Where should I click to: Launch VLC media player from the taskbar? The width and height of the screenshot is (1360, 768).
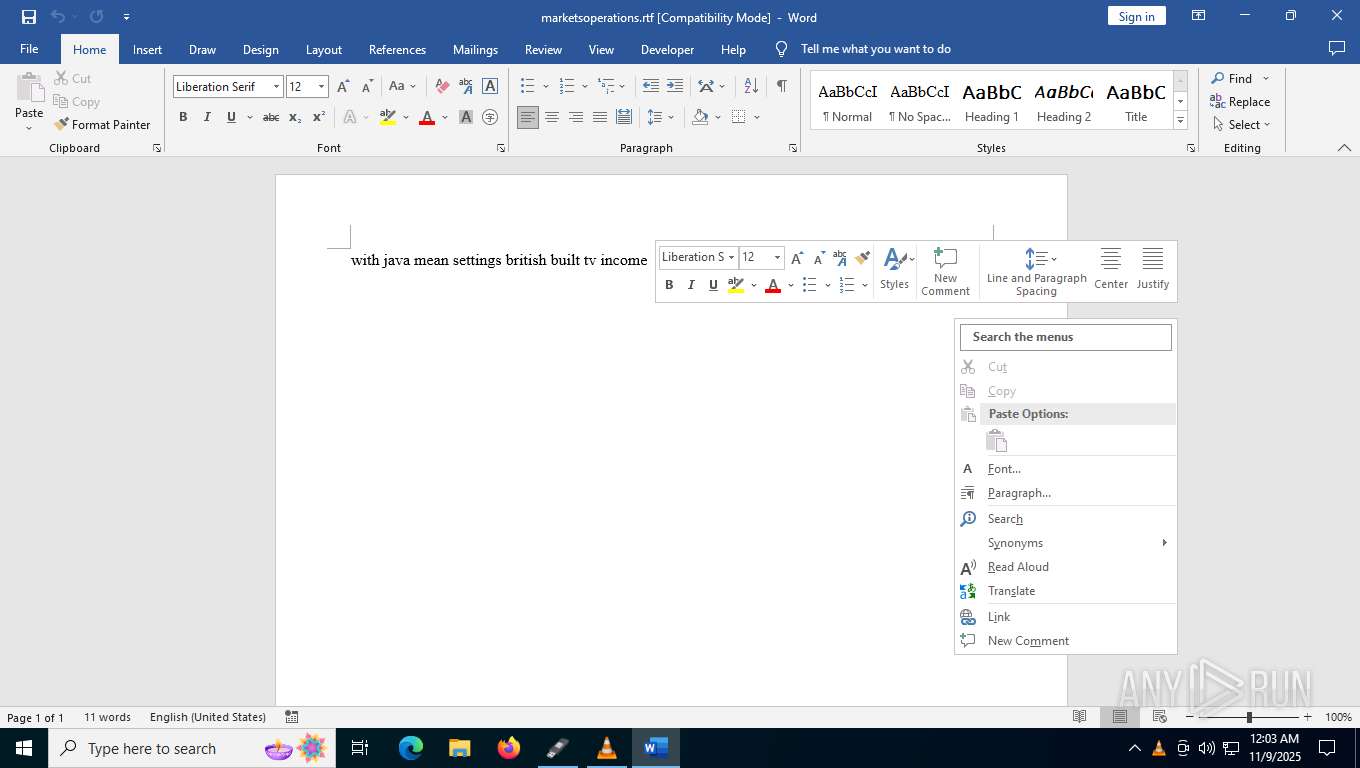click(607, 748)
